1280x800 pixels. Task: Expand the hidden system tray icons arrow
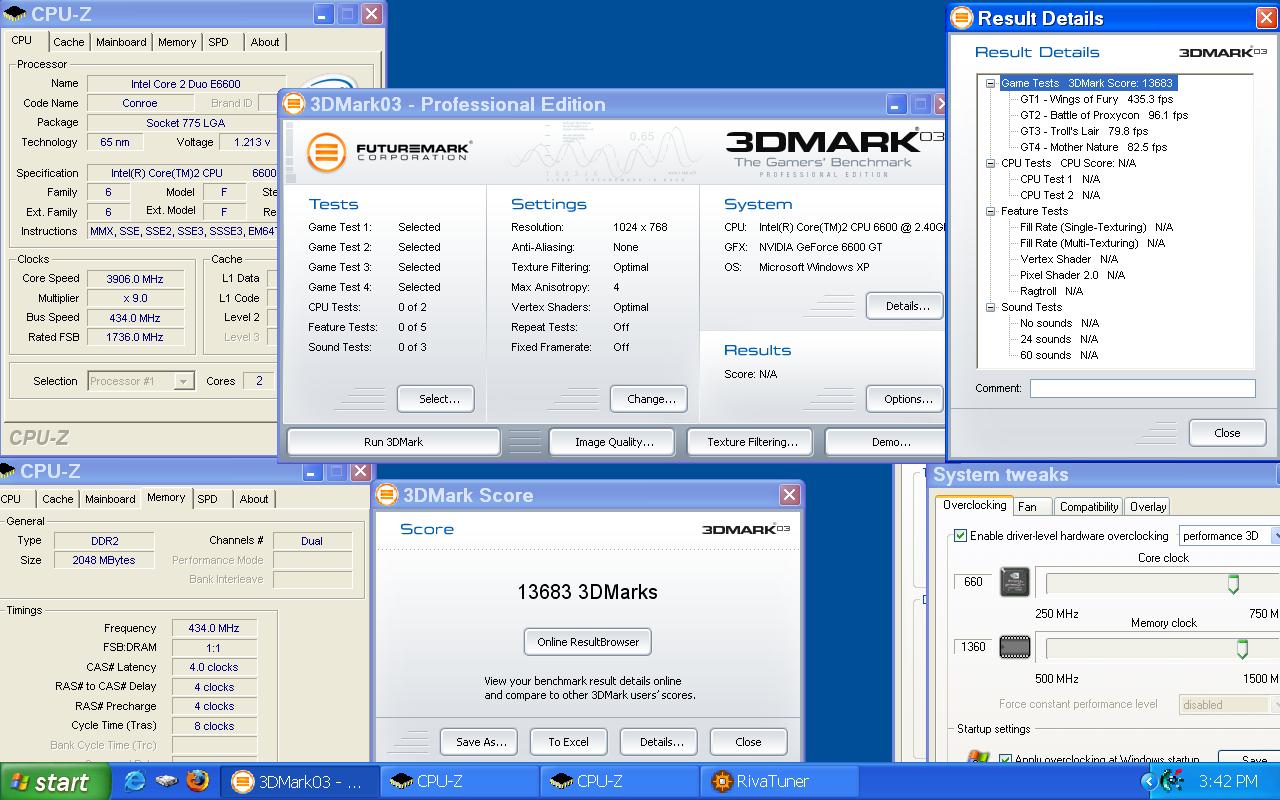(x=1149, y=782)
